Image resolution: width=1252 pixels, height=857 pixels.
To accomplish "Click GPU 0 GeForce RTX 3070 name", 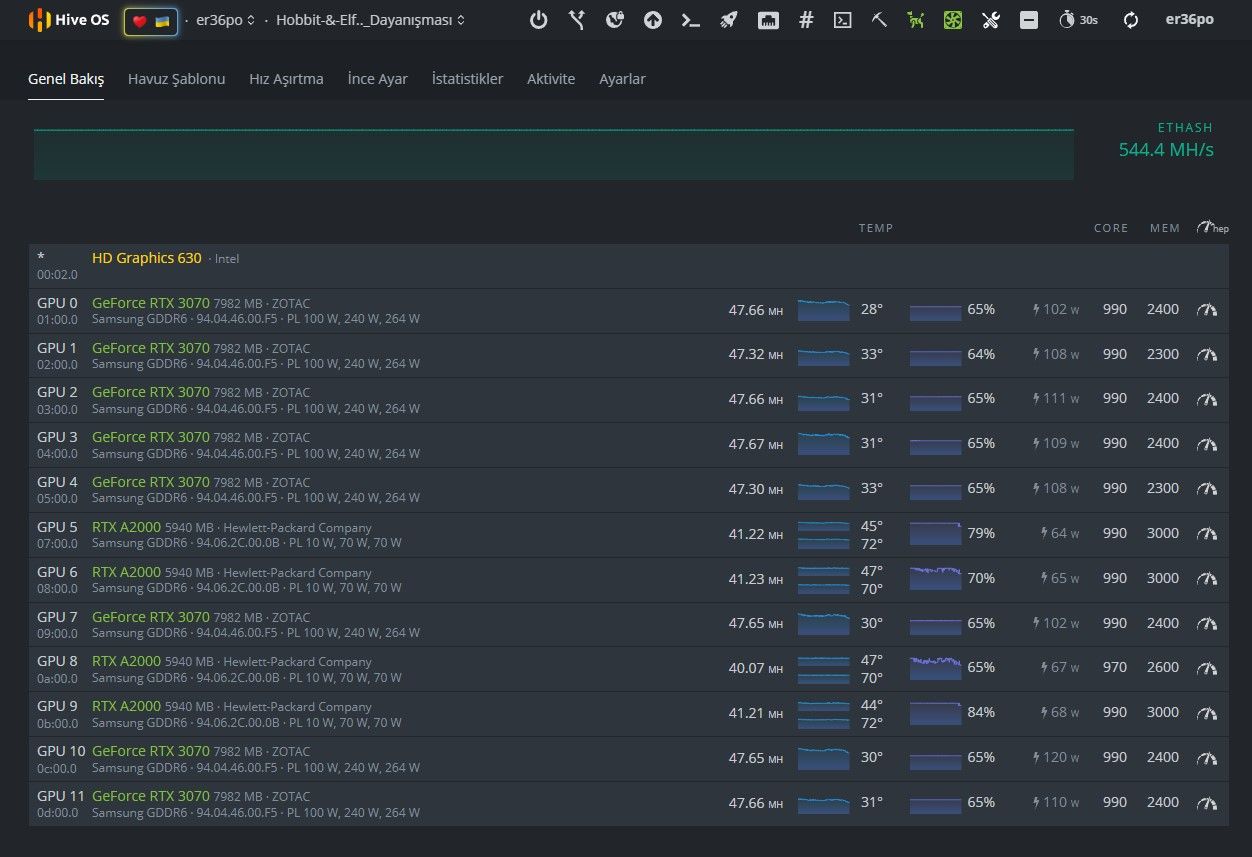I will point(151,303).
